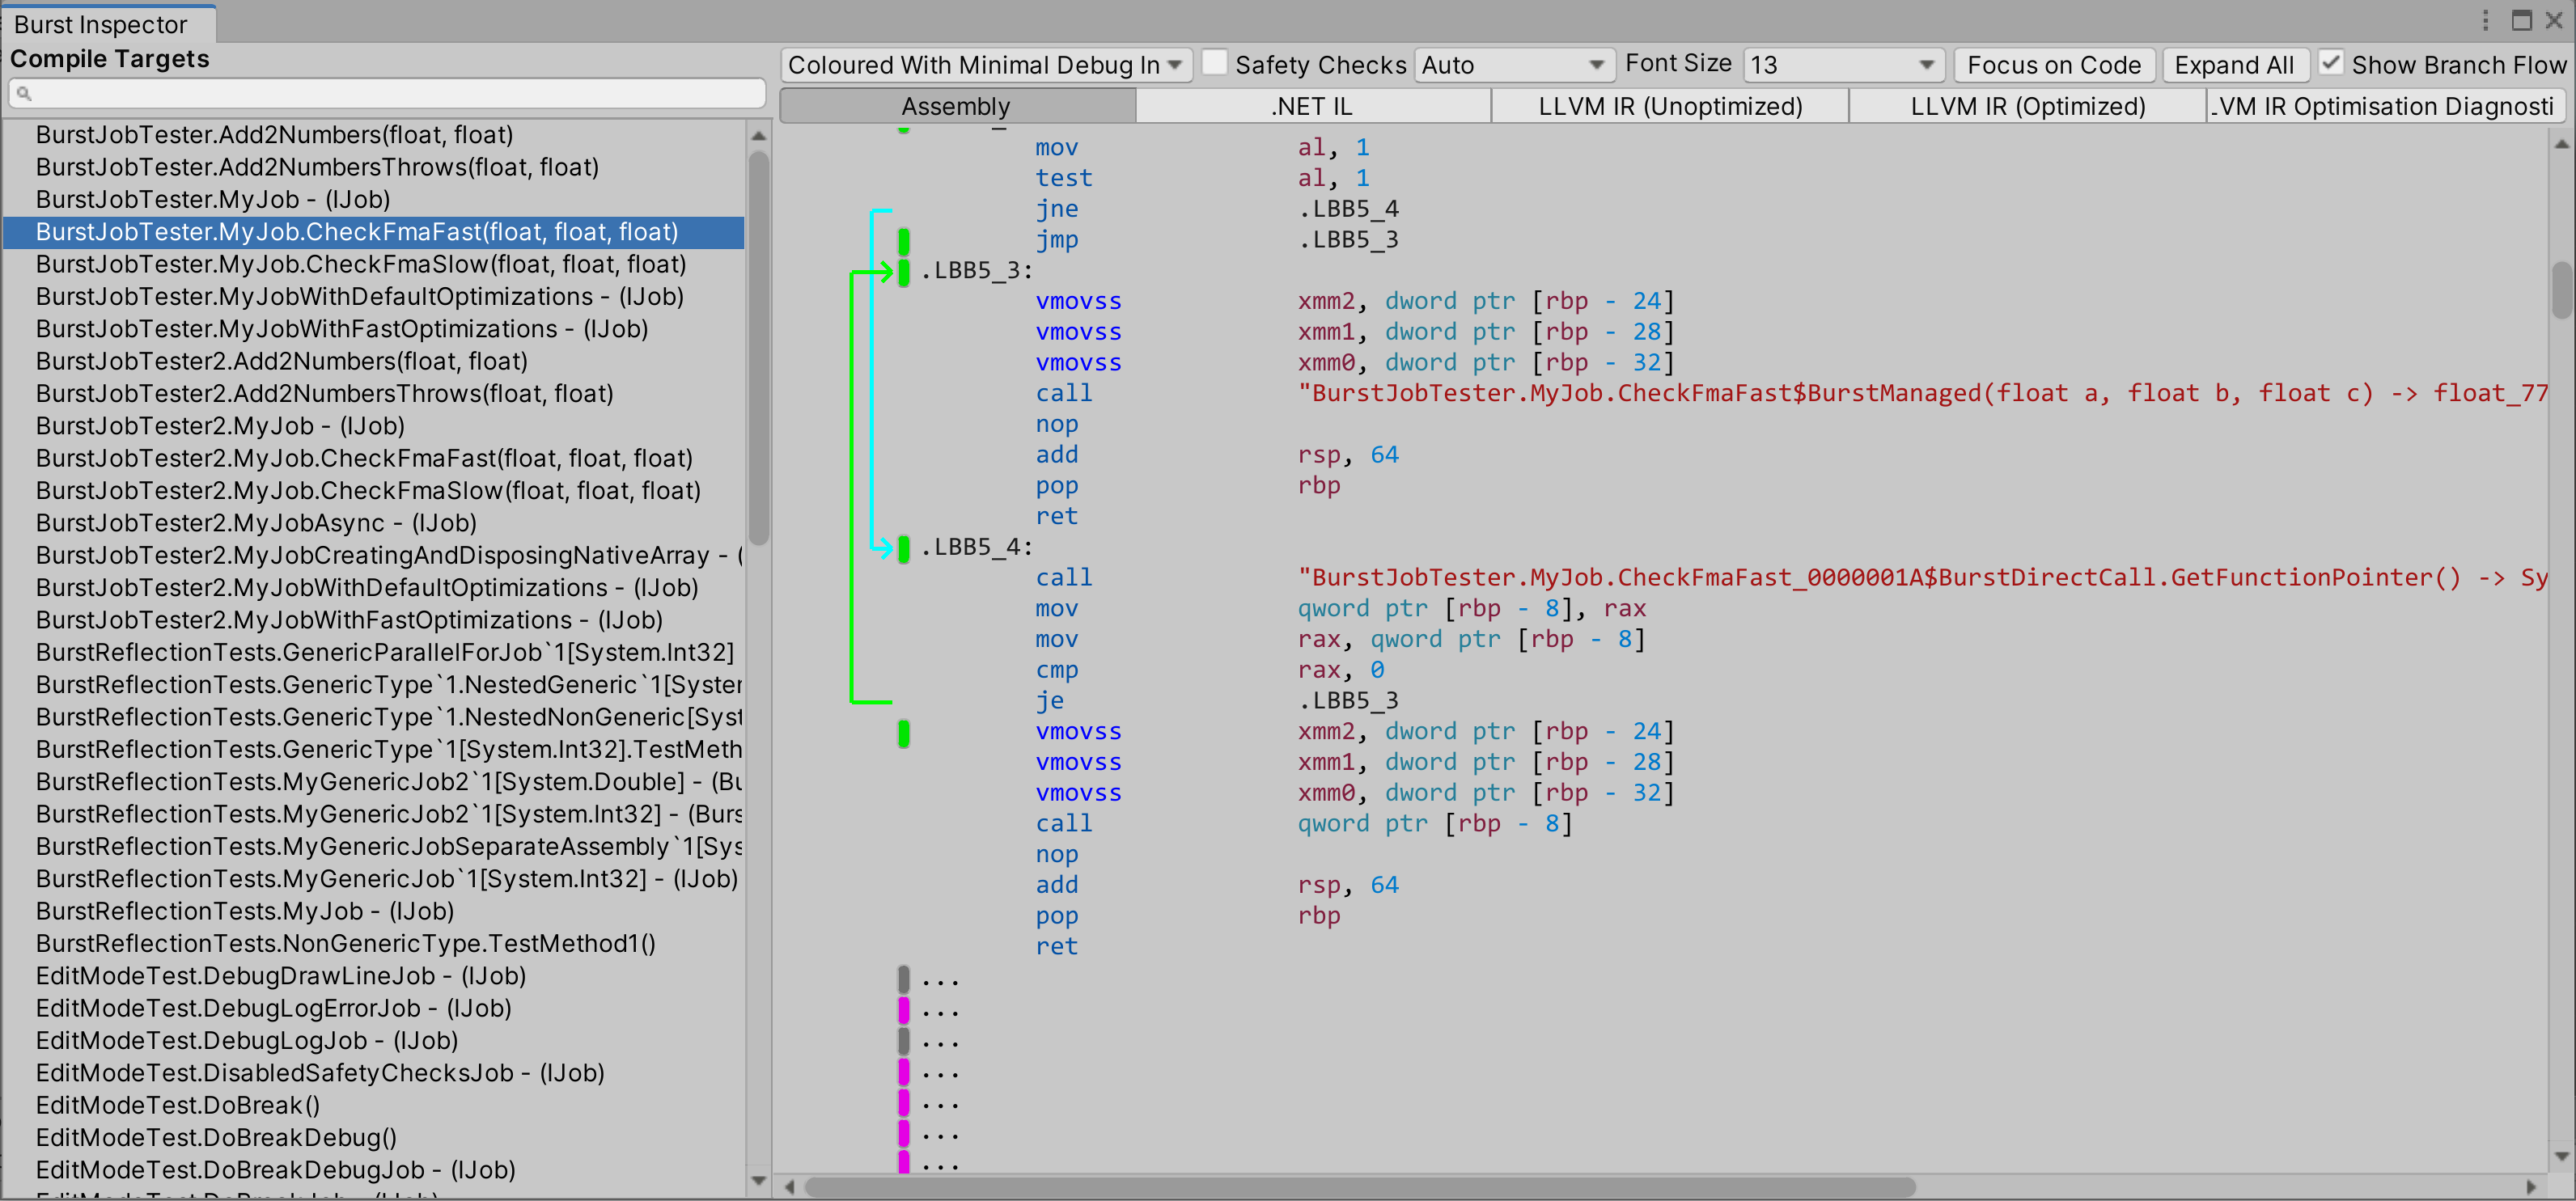Switch to the Assembly tab
This screenshot has width=2576, height=1201.
(958, 105)
